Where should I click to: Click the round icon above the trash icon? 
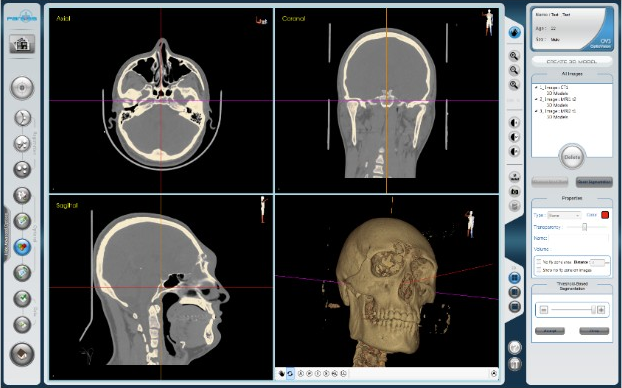point(514,348)
